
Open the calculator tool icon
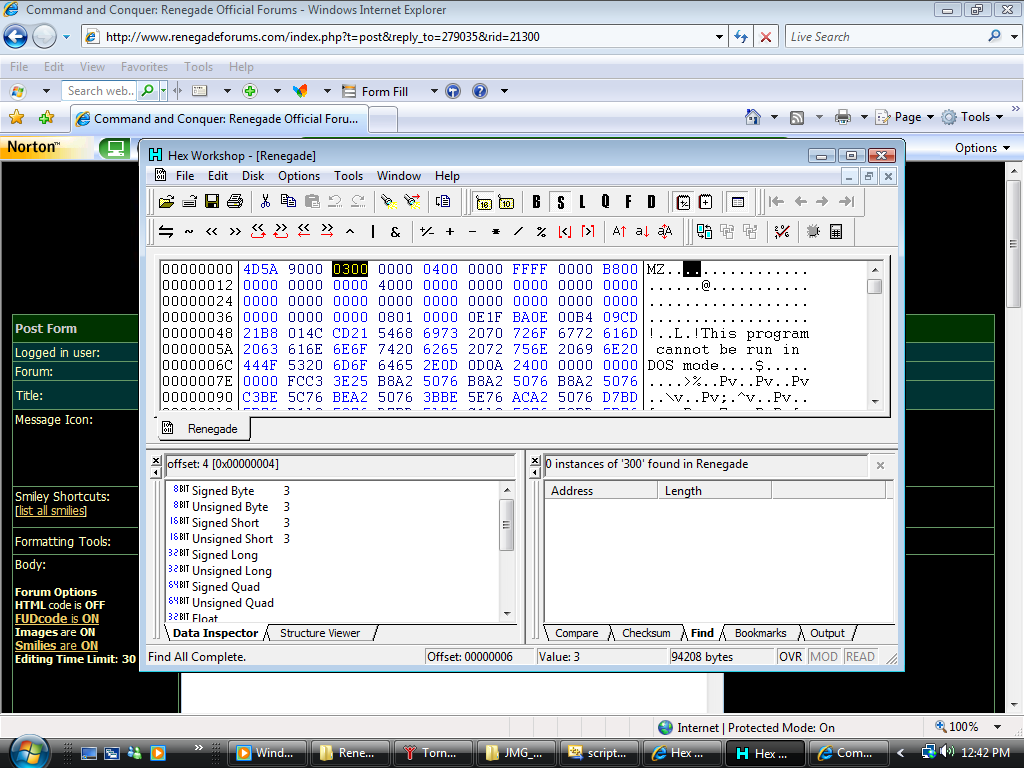coord(836,231)
